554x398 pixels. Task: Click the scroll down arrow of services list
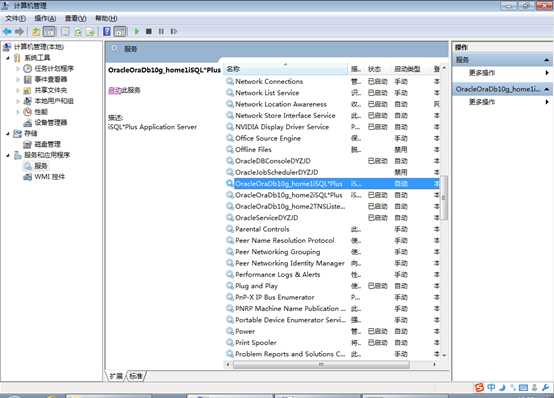point(444,355)
